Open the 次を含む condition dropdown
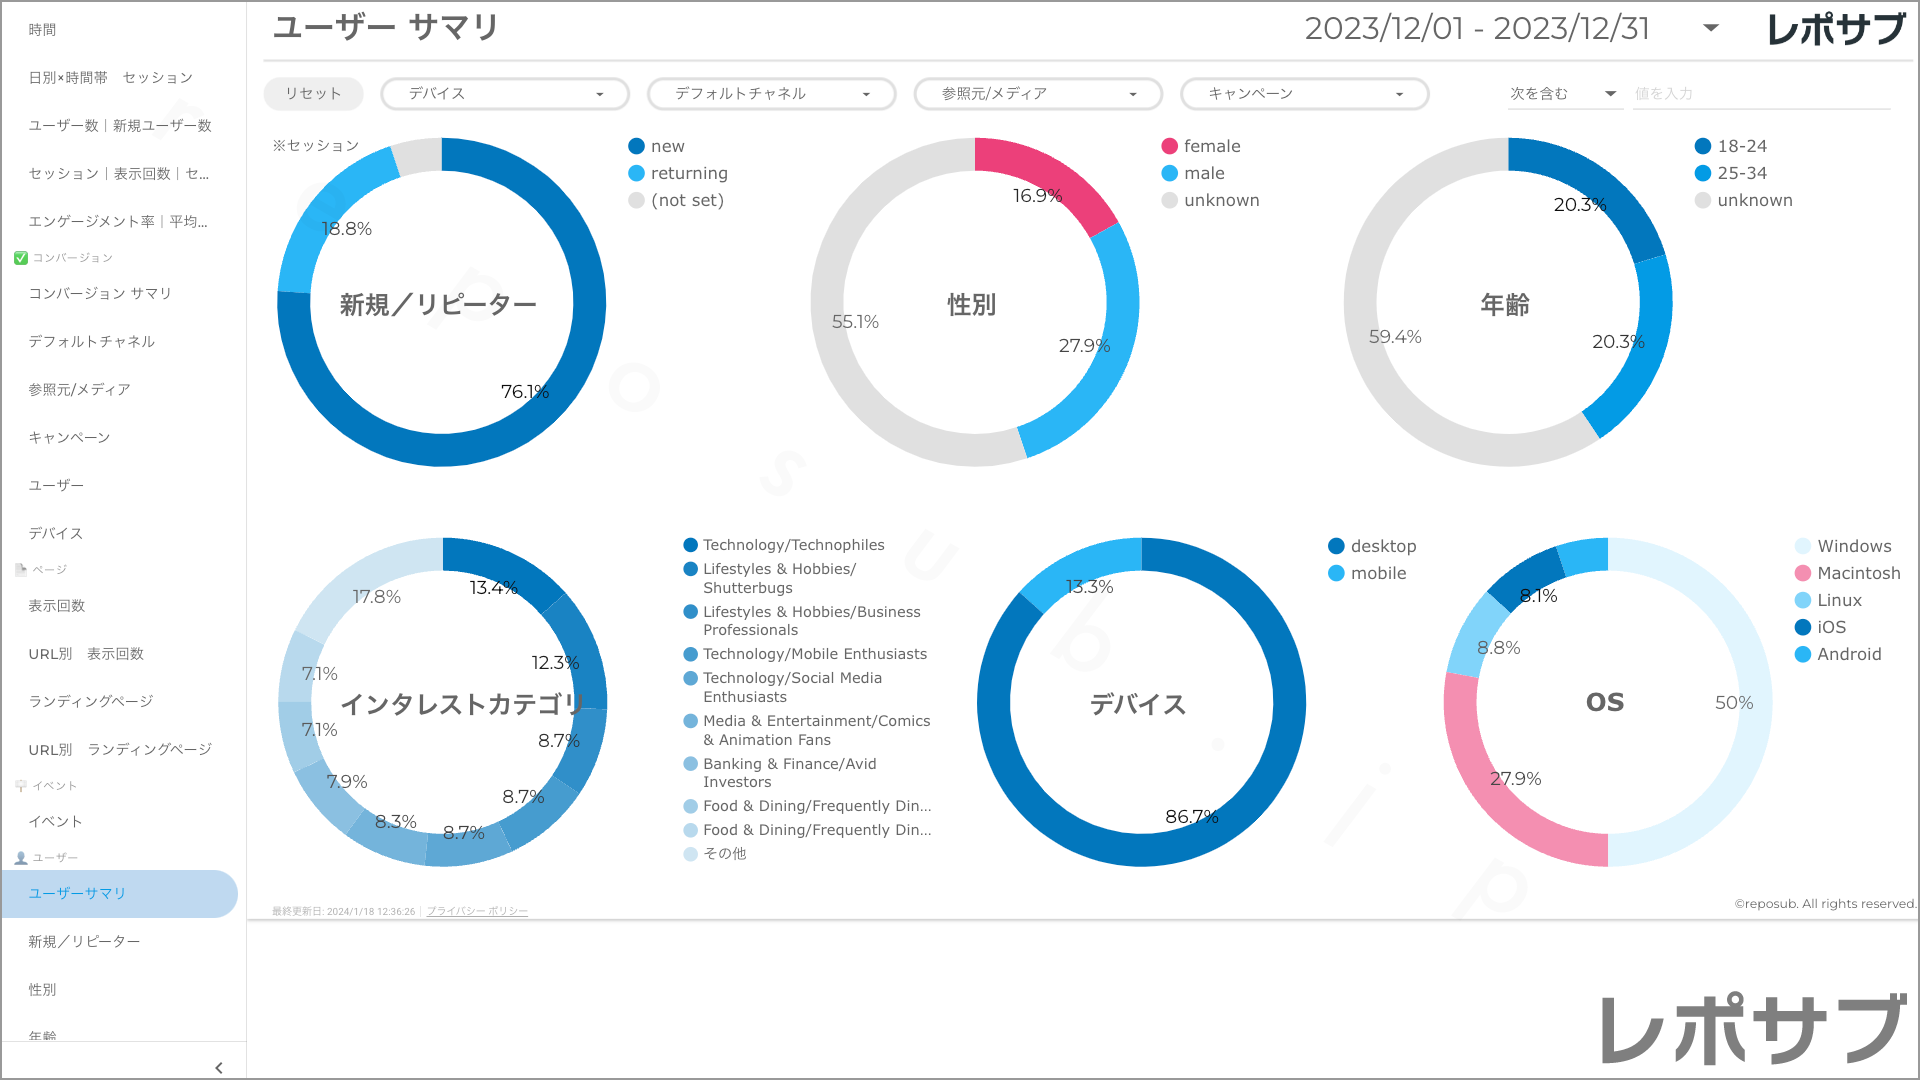 (x=1563, y=94)
